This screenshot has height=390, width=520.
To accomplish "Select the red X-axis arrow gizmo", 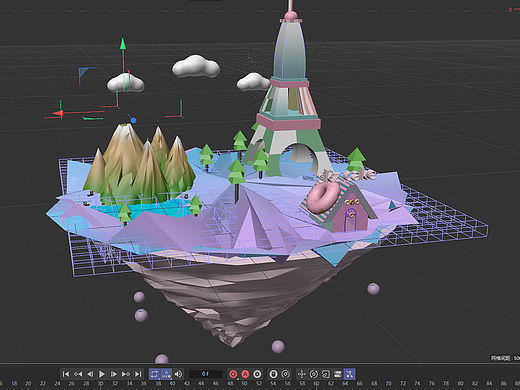I will [x=58, y=114].
